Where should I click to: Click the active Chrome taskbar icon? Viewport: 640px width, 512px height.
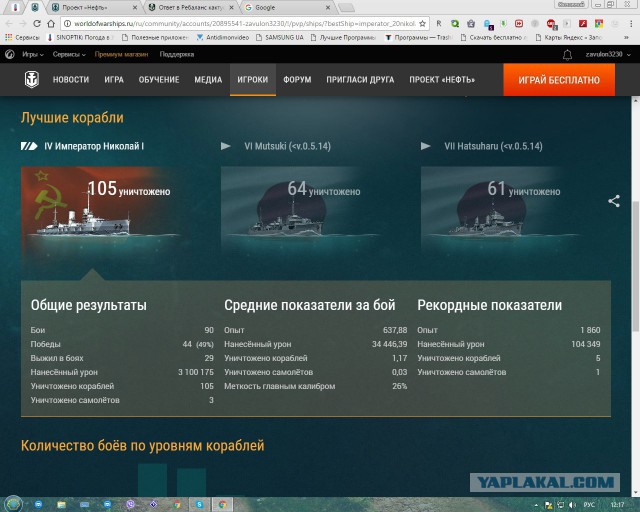tap(222, 505)
